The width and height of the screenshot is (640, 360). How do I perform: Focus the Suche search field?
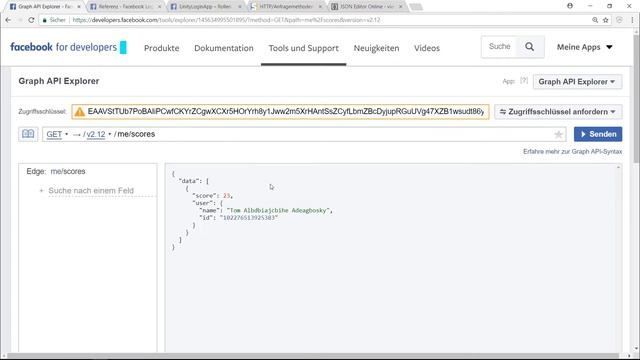click(500, 47)
